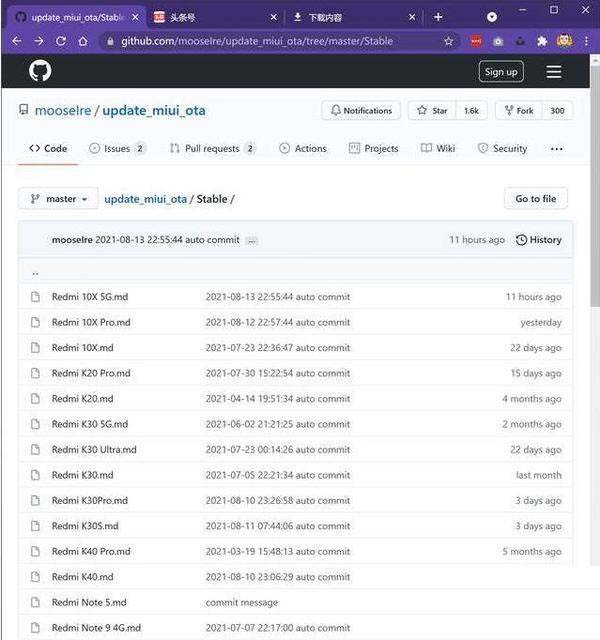Open the Pull requests tab
The image size is (600, 640).
(212, 149)
